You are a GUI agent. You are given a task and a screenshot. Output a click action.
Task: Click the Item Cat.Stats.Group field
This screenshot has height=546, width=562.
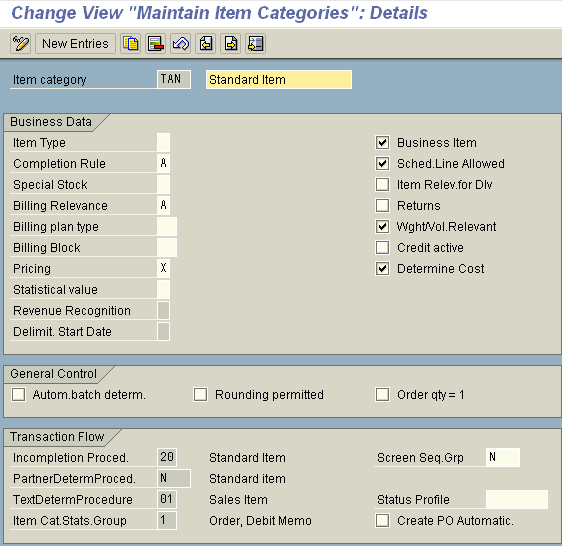pos(167,520)
